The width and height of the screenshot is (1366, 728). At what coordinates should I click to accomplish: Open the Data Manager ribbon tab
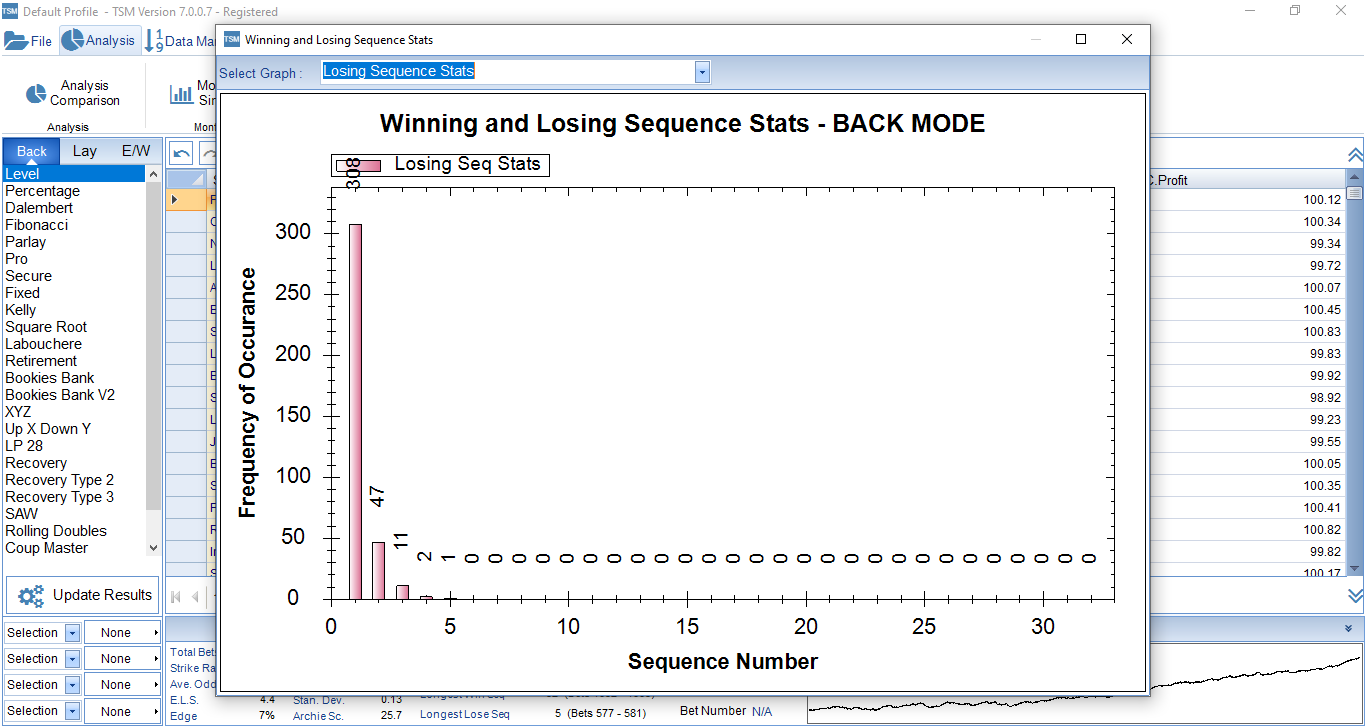tap(181, 41)
